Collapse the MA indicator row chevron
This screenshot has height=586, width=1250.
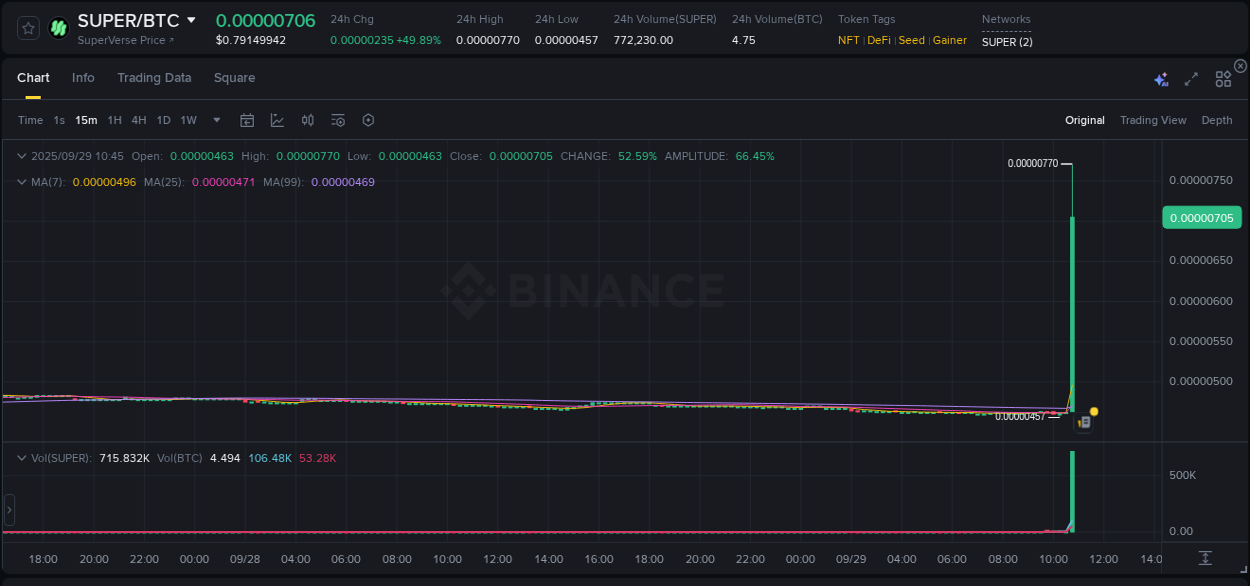coord(21,182)
